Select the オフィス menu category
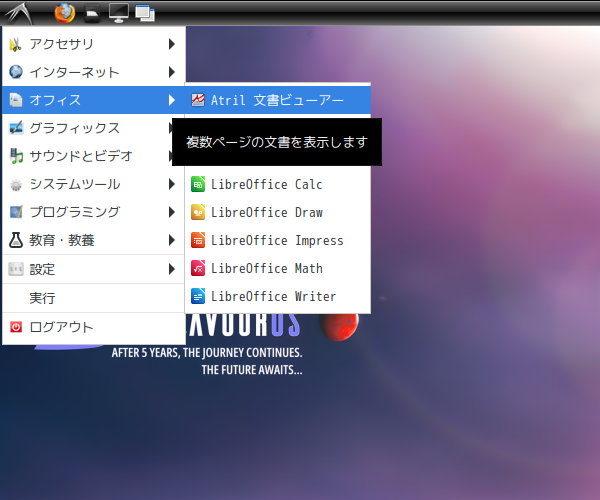The width and height of the screenshot is (600, 500). 94,100
